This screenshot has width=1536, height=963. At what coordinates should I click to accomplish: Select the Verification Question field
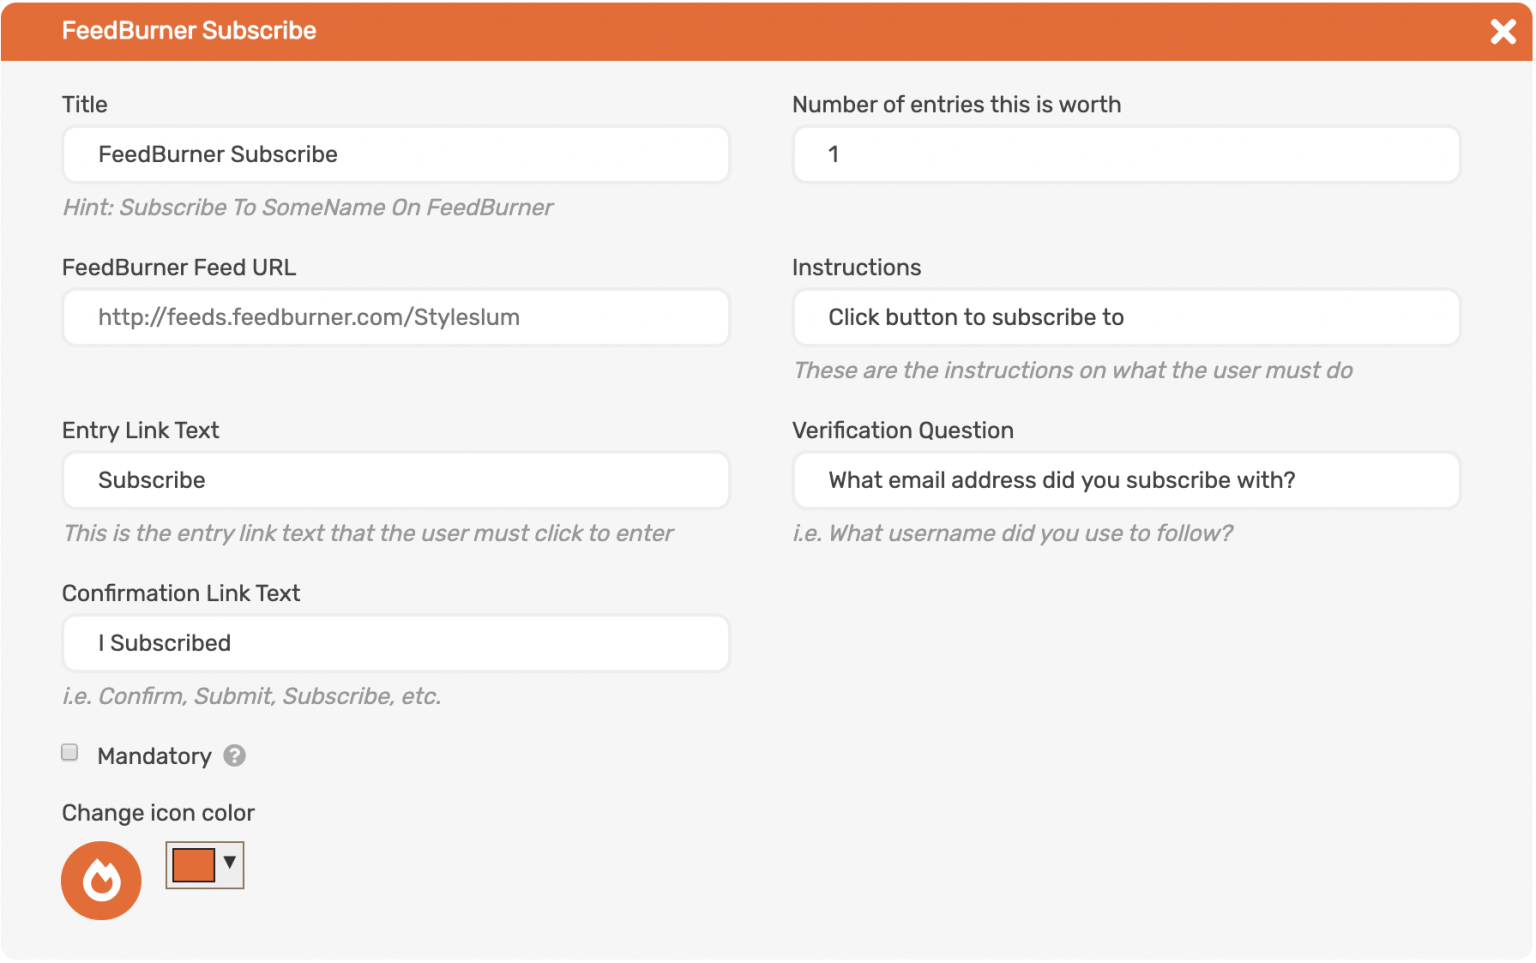(1126, 480)
